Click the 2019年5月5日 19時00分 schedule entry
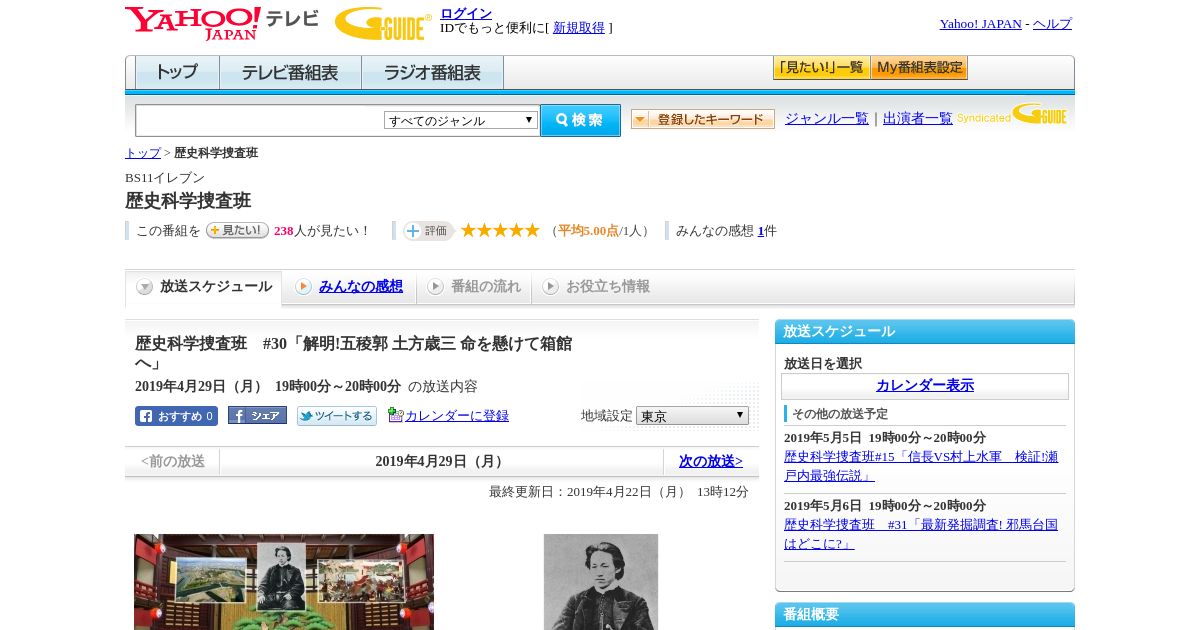The width and height of the screenshot is (1200, 630). pos(885,438)
